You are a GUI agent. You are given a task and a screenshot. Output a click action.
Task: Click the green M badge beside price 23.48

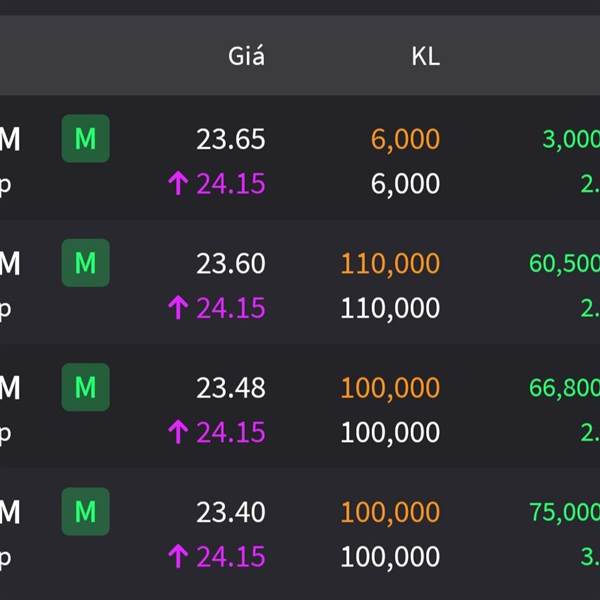click(x=85, y=387)
